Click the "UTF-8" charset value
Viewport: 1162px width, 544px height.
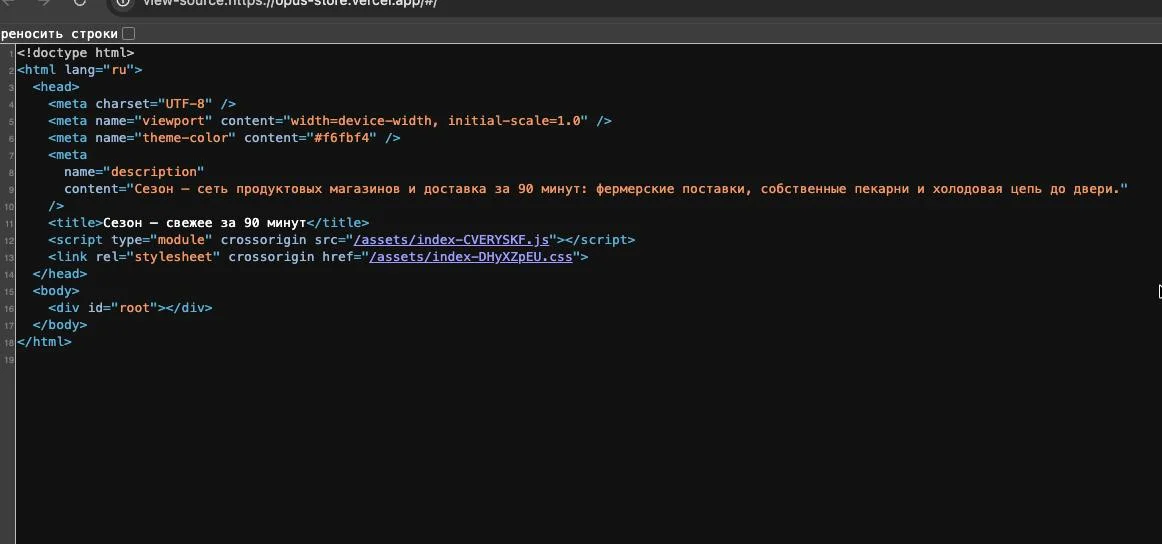(185, 104)
